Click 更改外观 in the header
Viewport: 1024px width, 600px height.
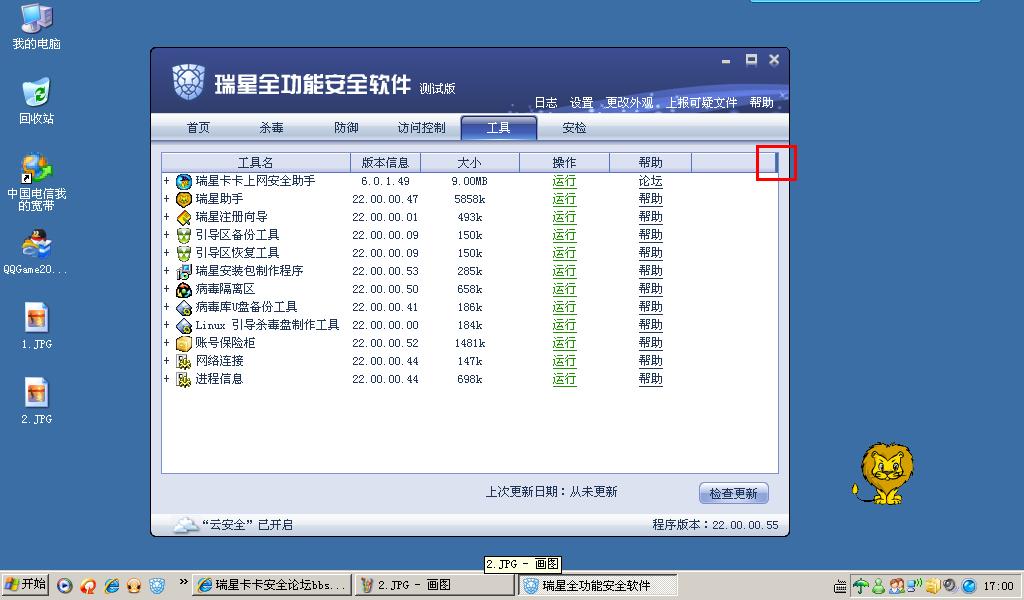[630, 103]
